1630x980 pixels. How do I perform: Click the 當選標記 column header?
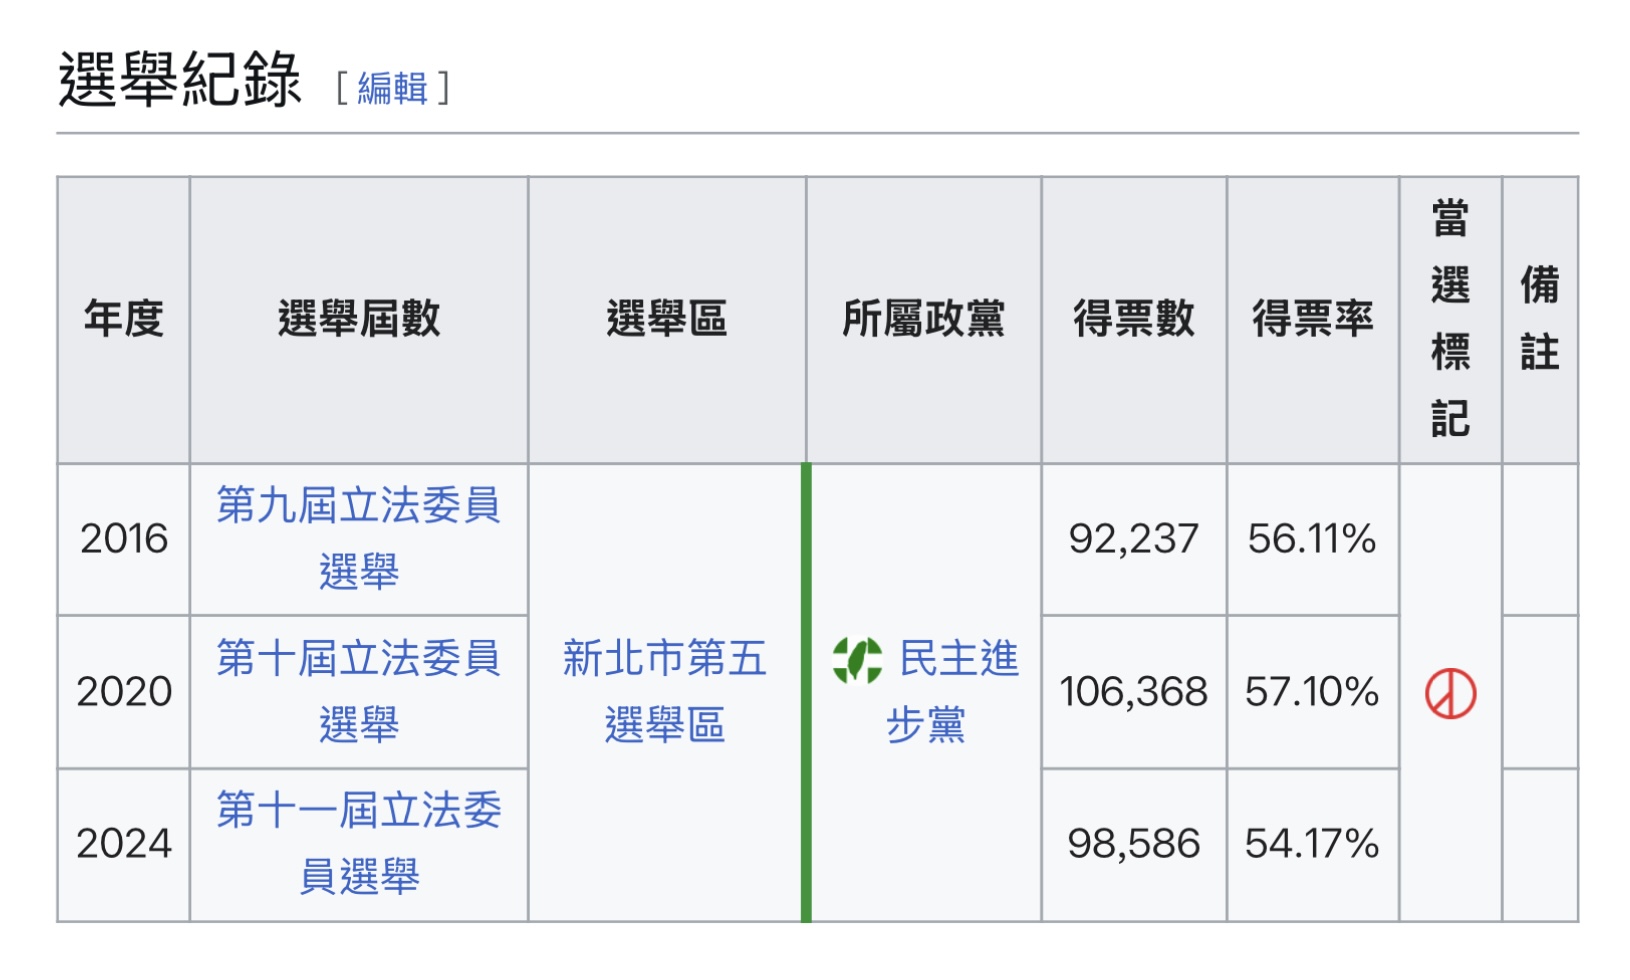[x=1450, y=319]
